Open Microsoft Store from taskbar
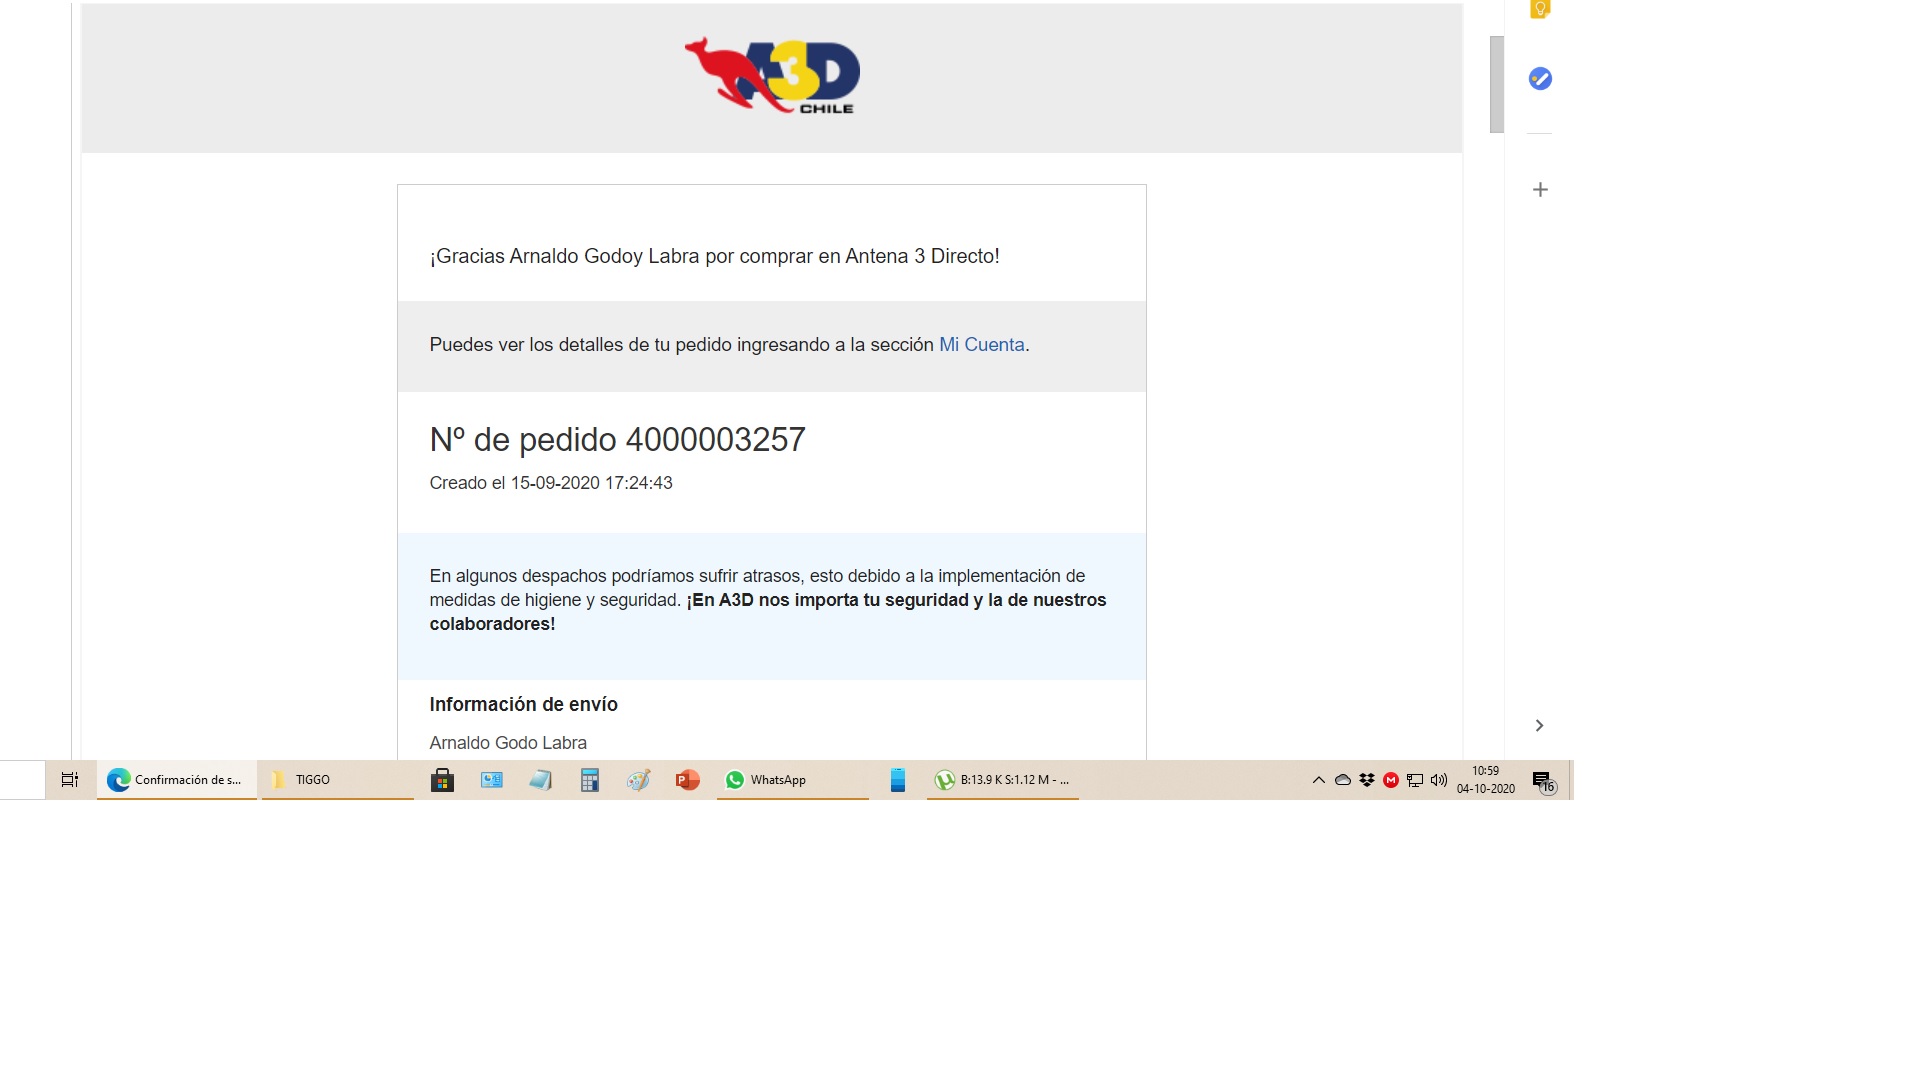The image size is (1920, 1080). pos(442,780)
